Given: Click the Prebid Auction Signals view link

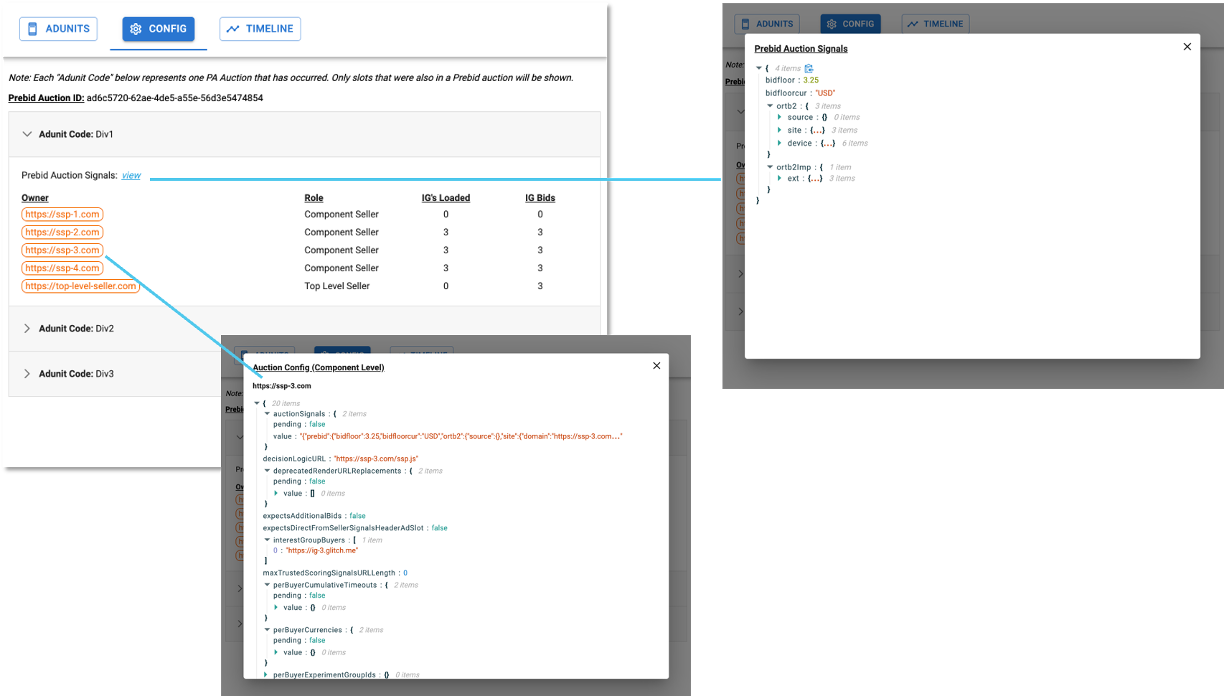Looking at the screenshot, I should click(131, 176).
